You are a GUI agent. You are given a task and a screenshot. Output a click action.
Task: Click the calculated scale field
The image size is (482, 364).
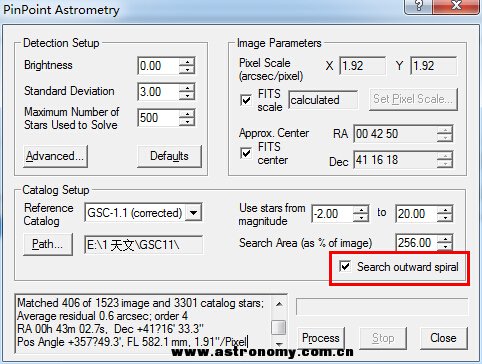pos(323,100)
